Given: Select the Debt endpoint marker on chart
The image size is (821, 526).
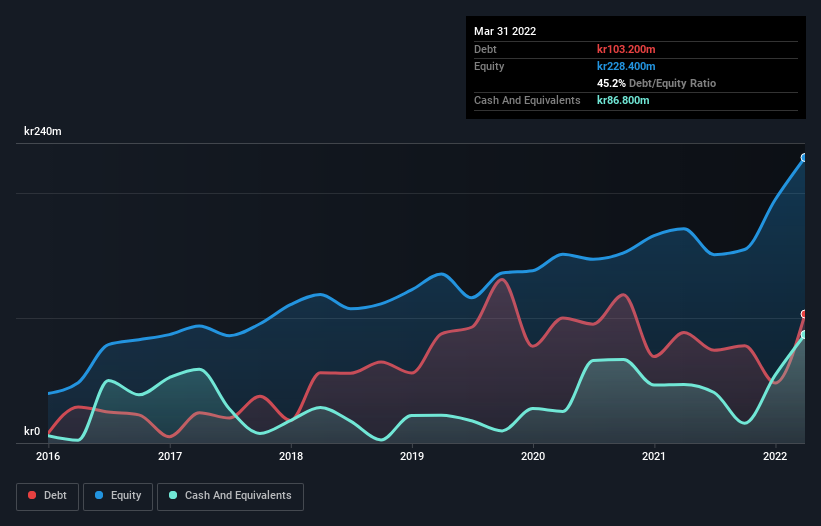Looking at the screenshot, I should tap(804, 314).
